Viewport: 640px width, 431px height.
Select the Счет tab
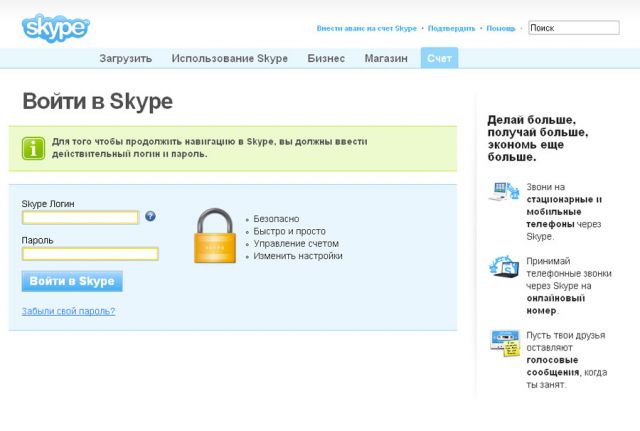(x=439, y=58)
